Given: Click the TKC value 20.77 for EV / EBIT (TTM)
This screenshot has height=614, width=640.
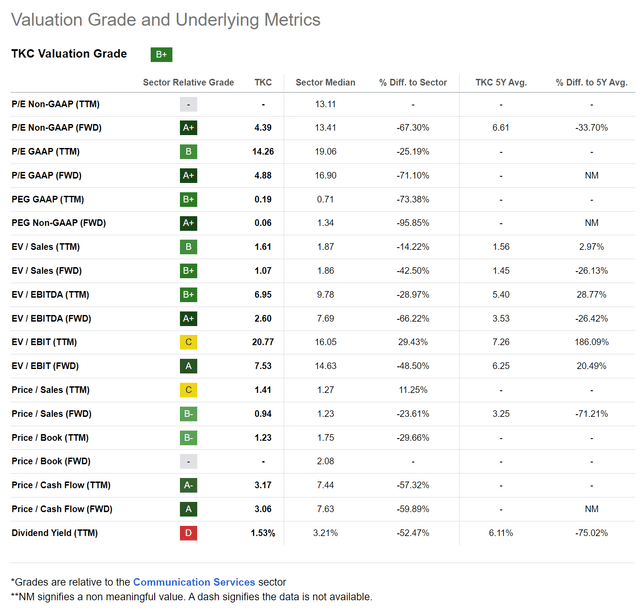Looking at the screenshot, I should point(263,342).
